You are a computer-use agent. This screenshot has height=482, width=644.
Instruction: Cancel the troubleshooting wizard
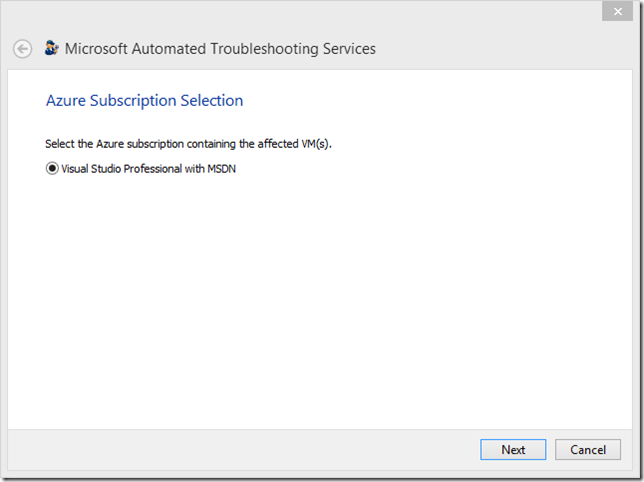(588, 450)
